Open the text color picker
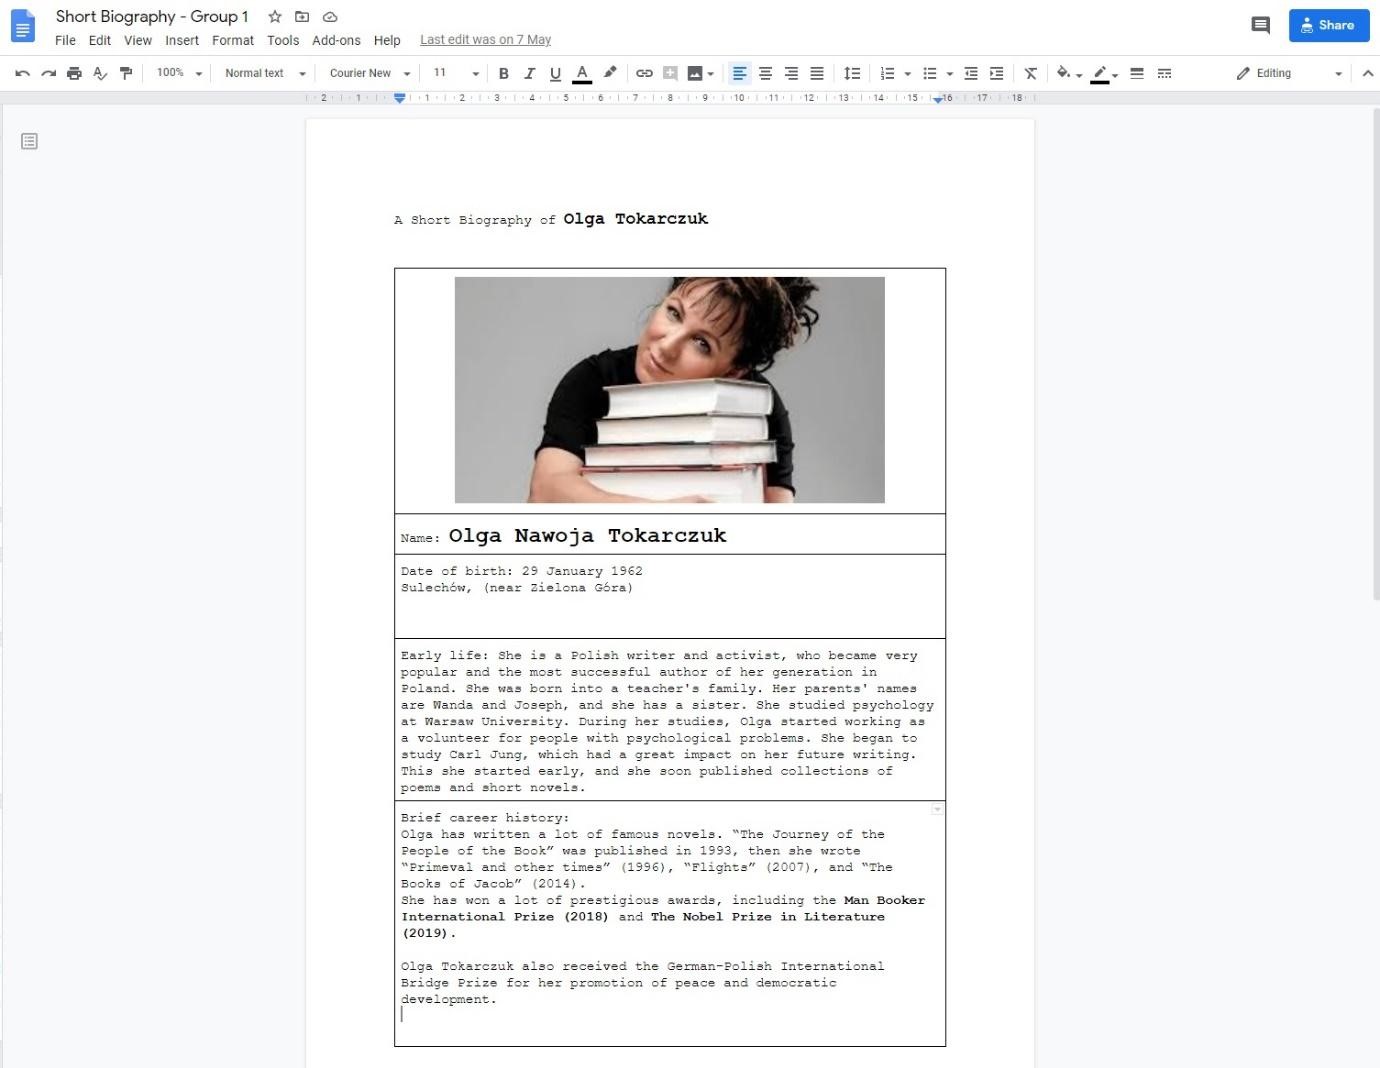 582,73
